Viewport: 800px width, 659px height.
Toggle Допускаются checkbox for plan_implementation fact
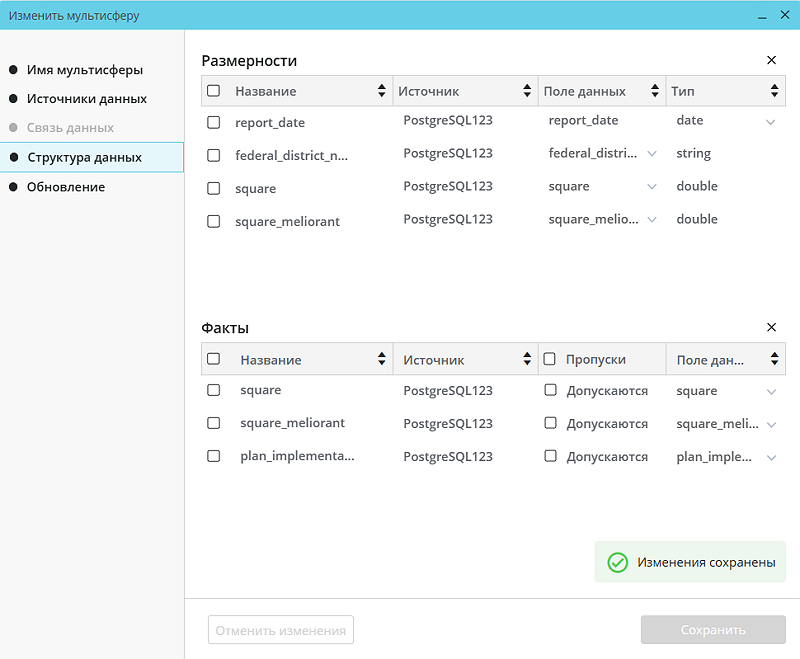click(550, 456)
